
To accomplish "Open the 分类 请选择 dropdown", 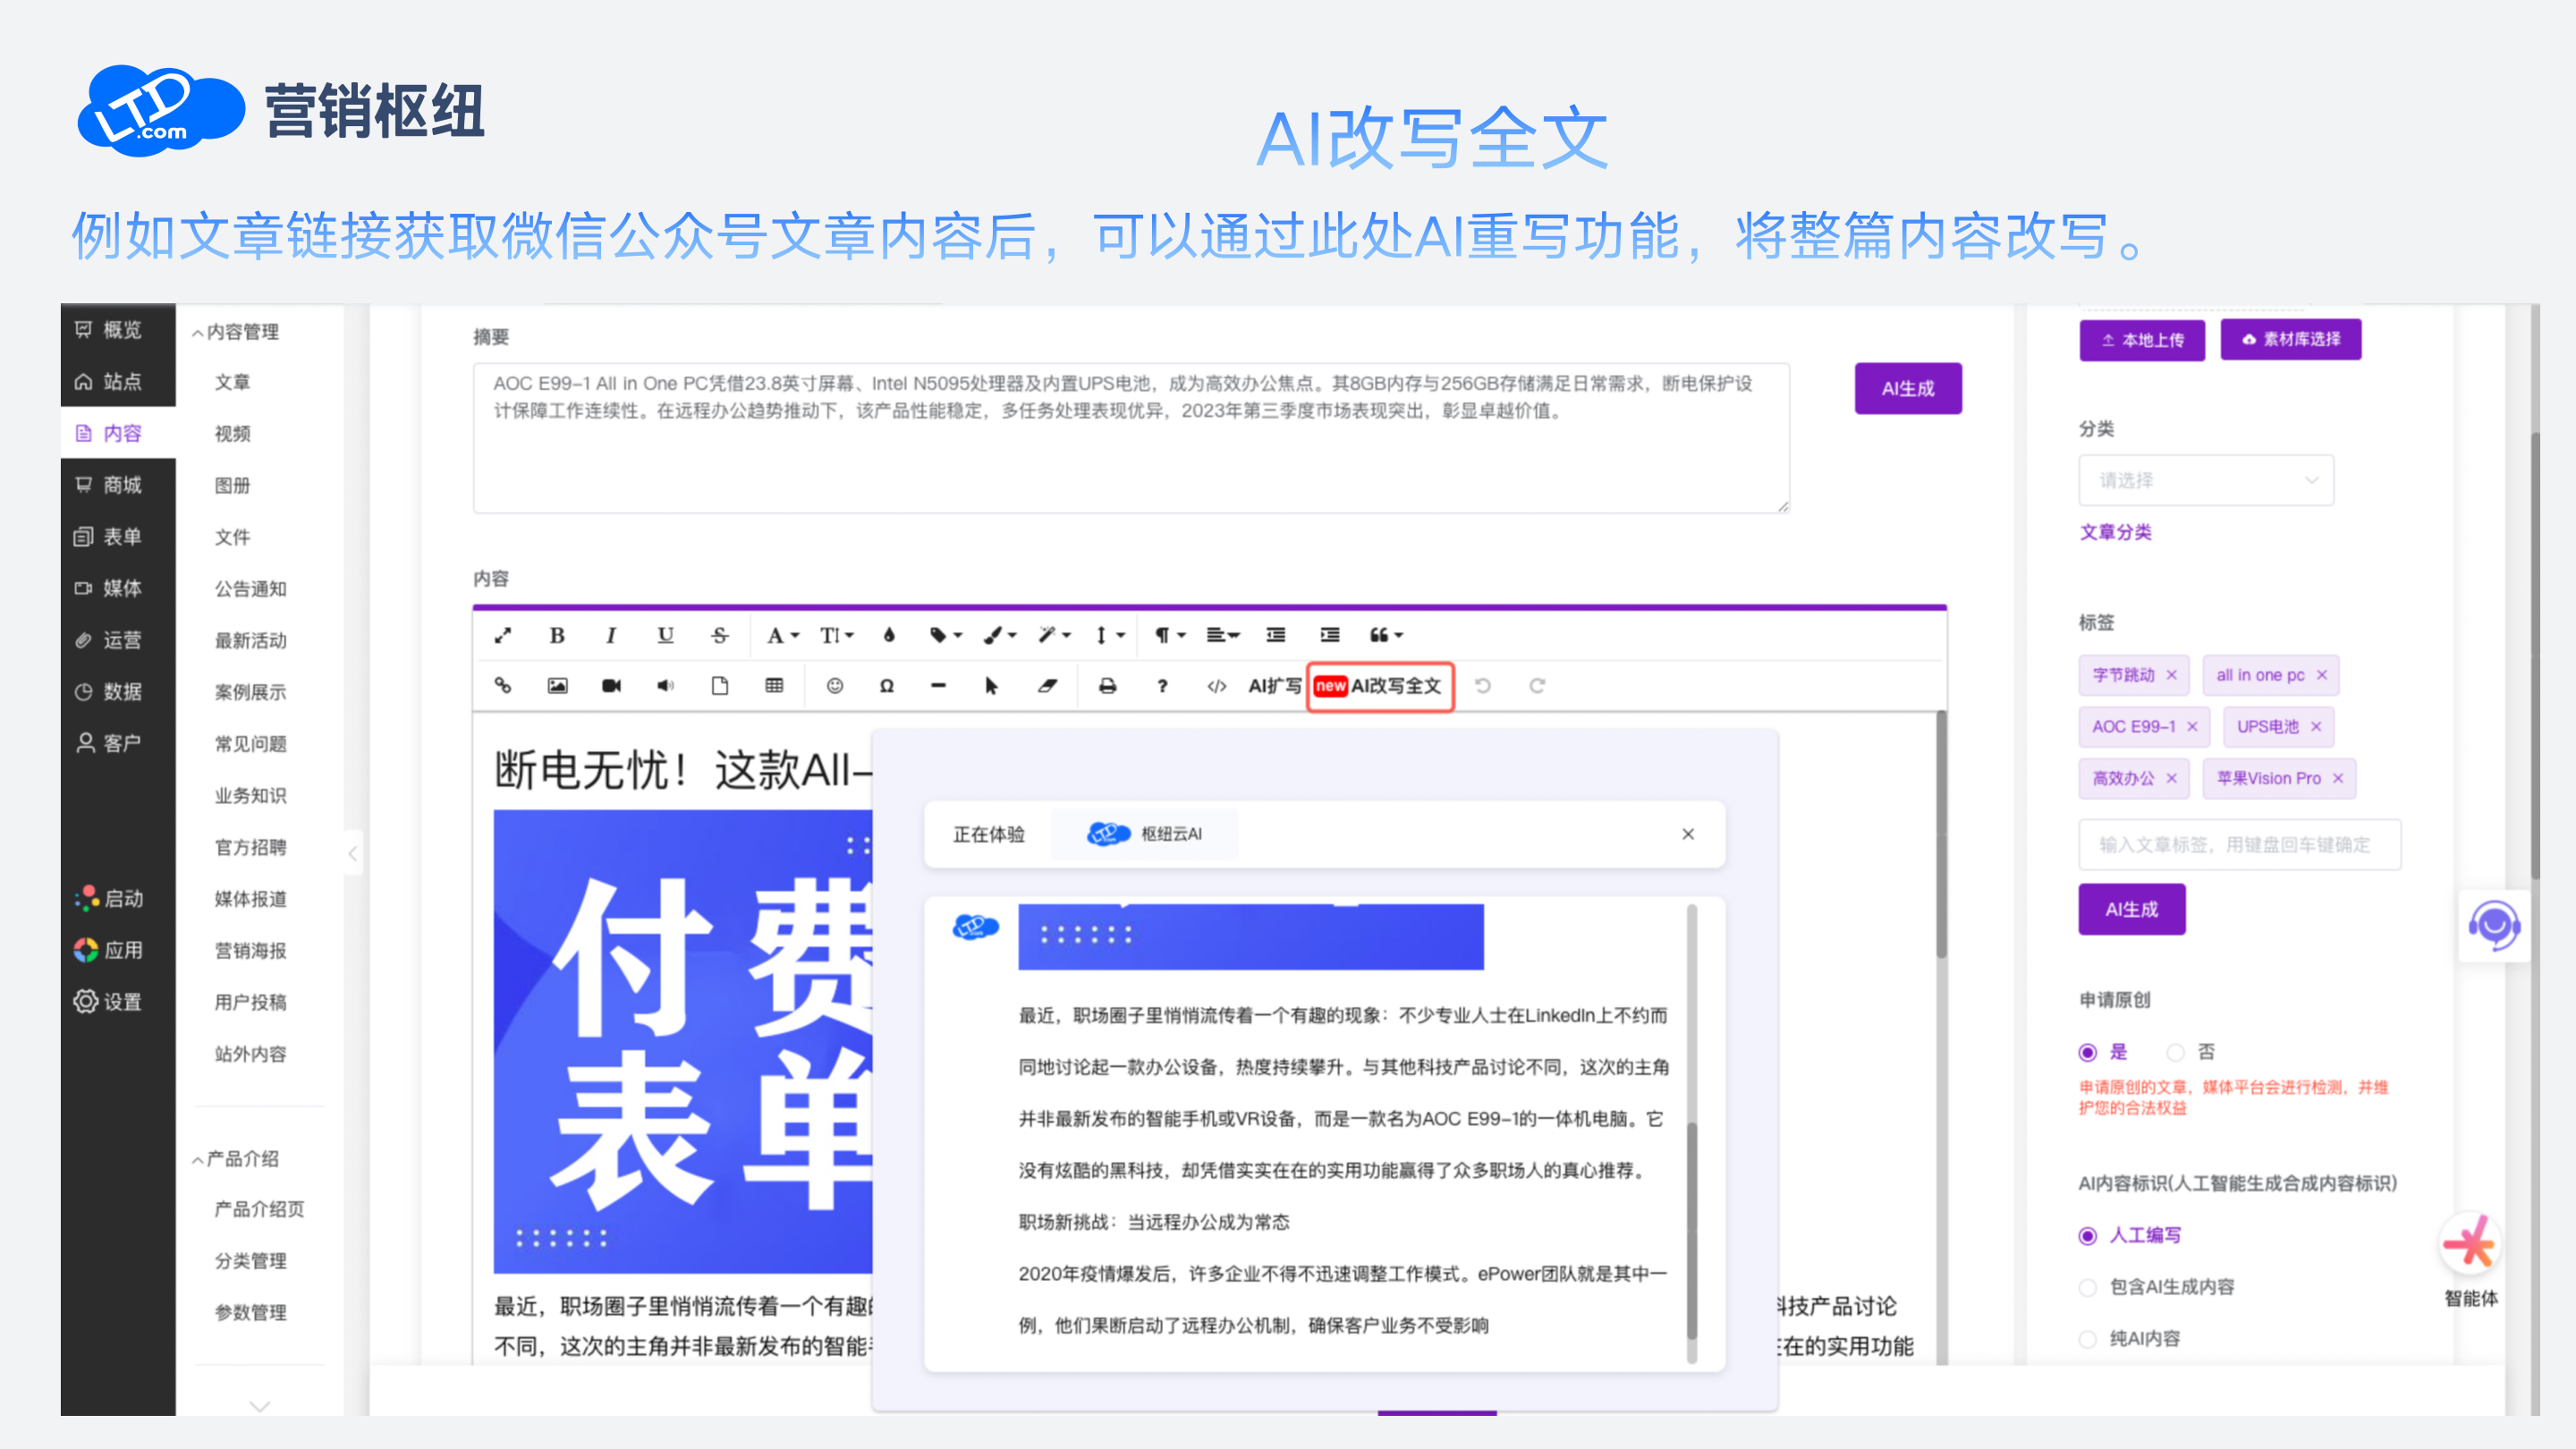I will click(x=2206, y=480).
